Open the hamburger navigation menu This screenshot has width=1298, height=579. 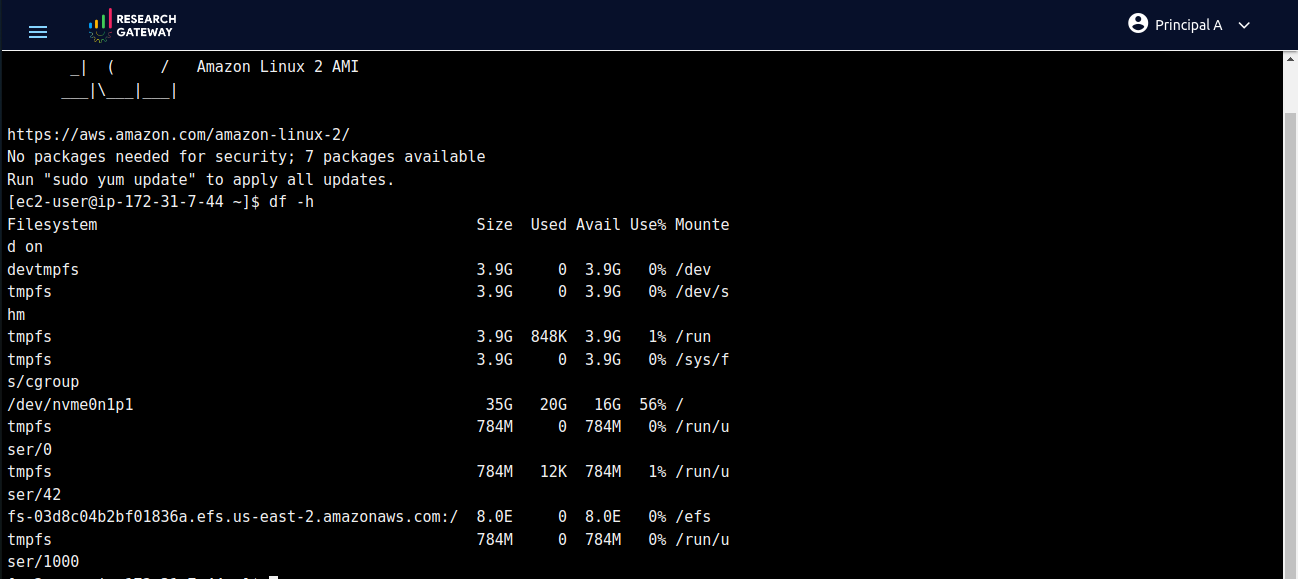[38, 32]
